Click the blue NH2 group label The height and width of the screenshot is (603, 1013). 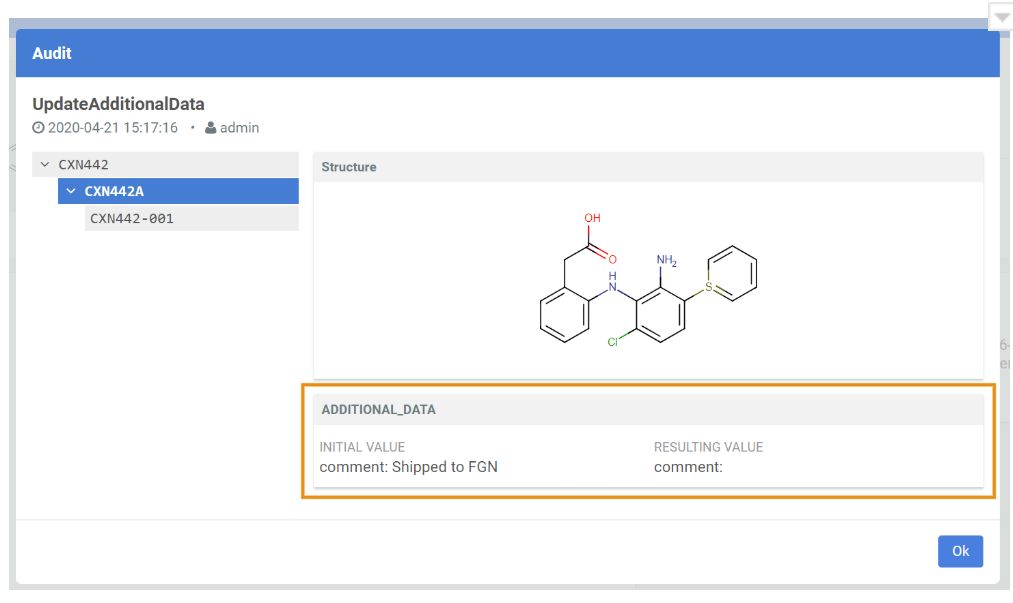pyautogui.click(x=666, y=261)
